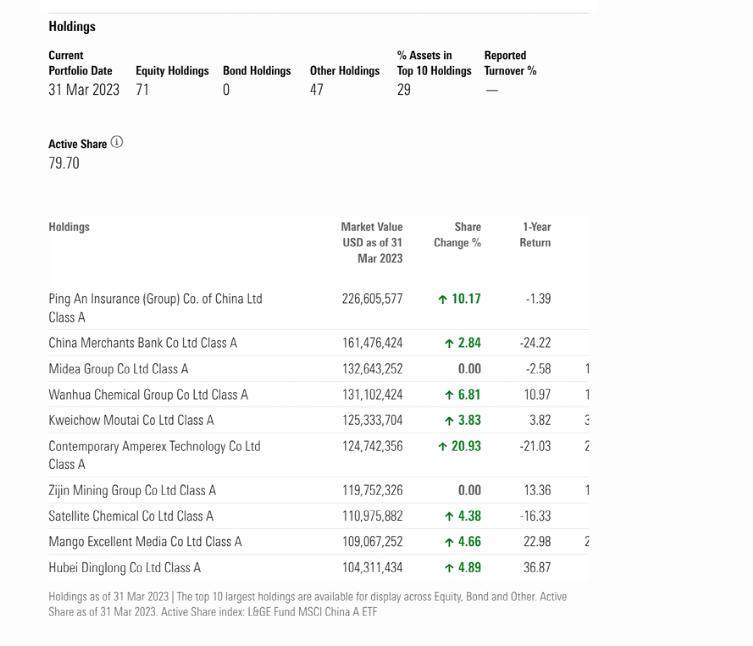Click Mango Excellent Media up arrow

click(449, 542)
